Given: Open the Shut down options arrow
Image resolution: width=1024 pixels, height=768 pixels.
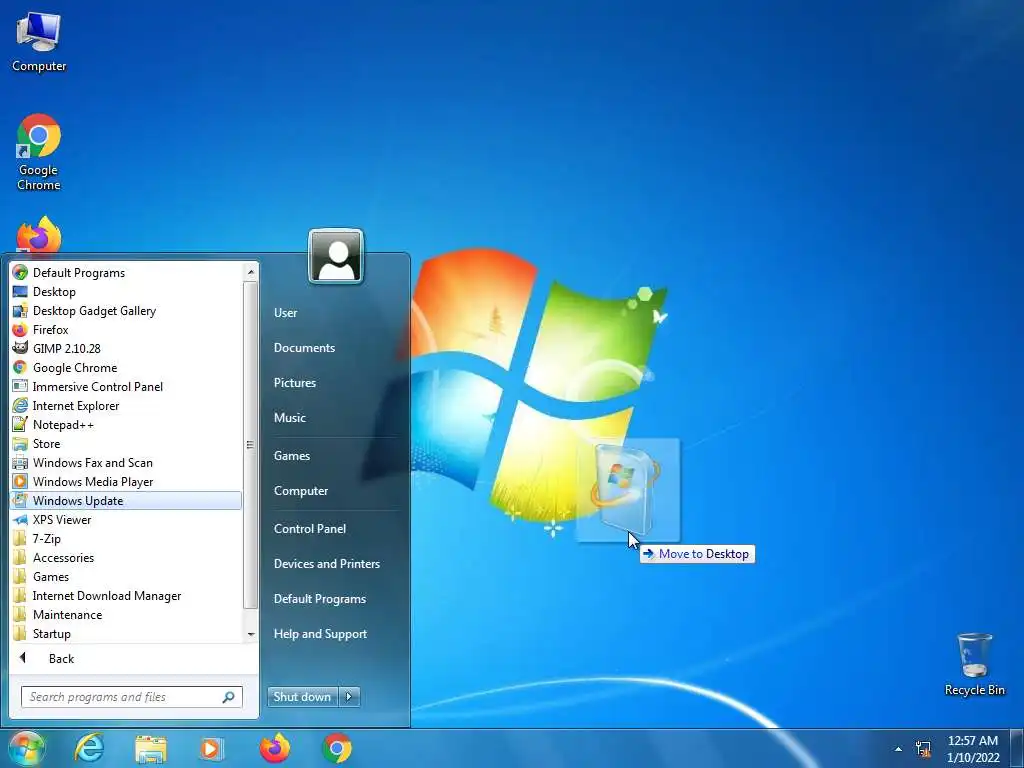Looking at the screenshot, I should tap(349, 696).
